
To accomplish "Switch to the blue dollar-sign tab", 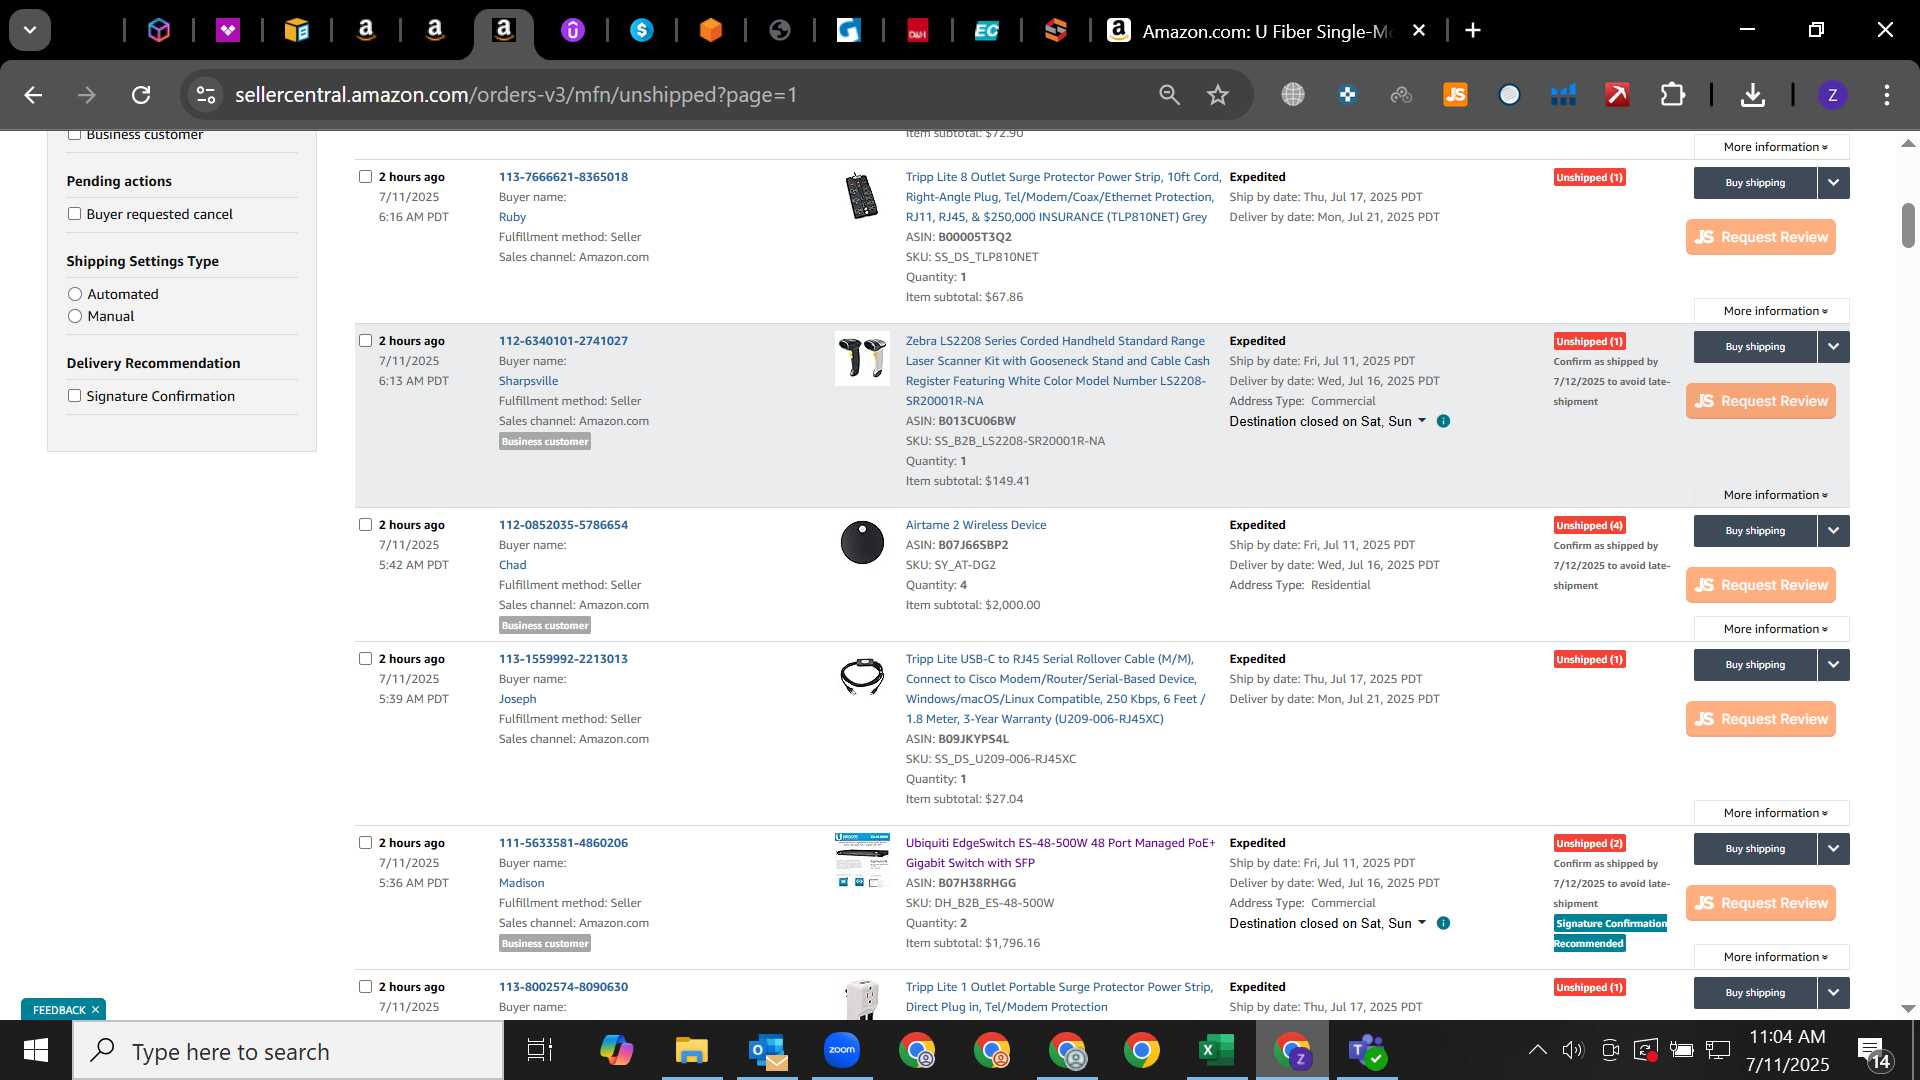I will 642,31.
